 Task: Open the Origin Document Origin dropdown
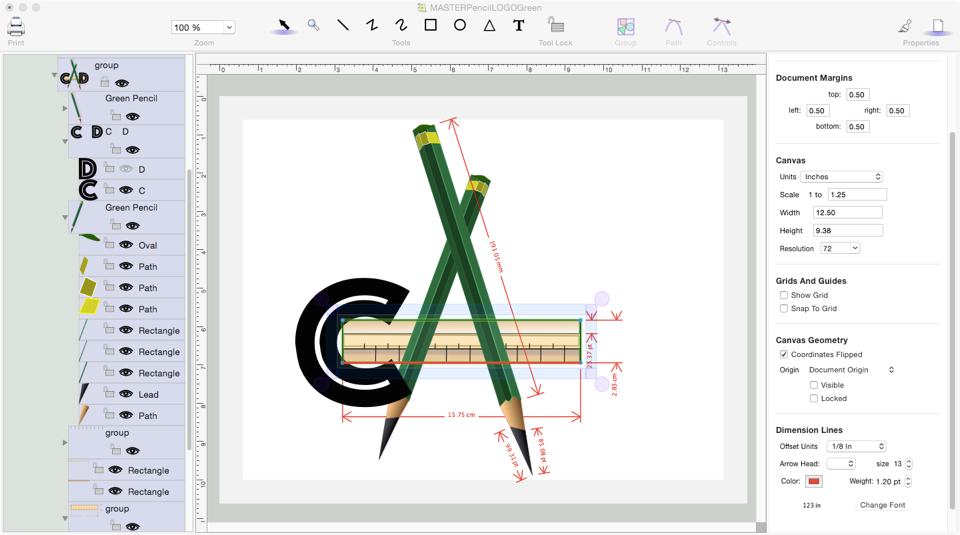click(x=851, y=370)
